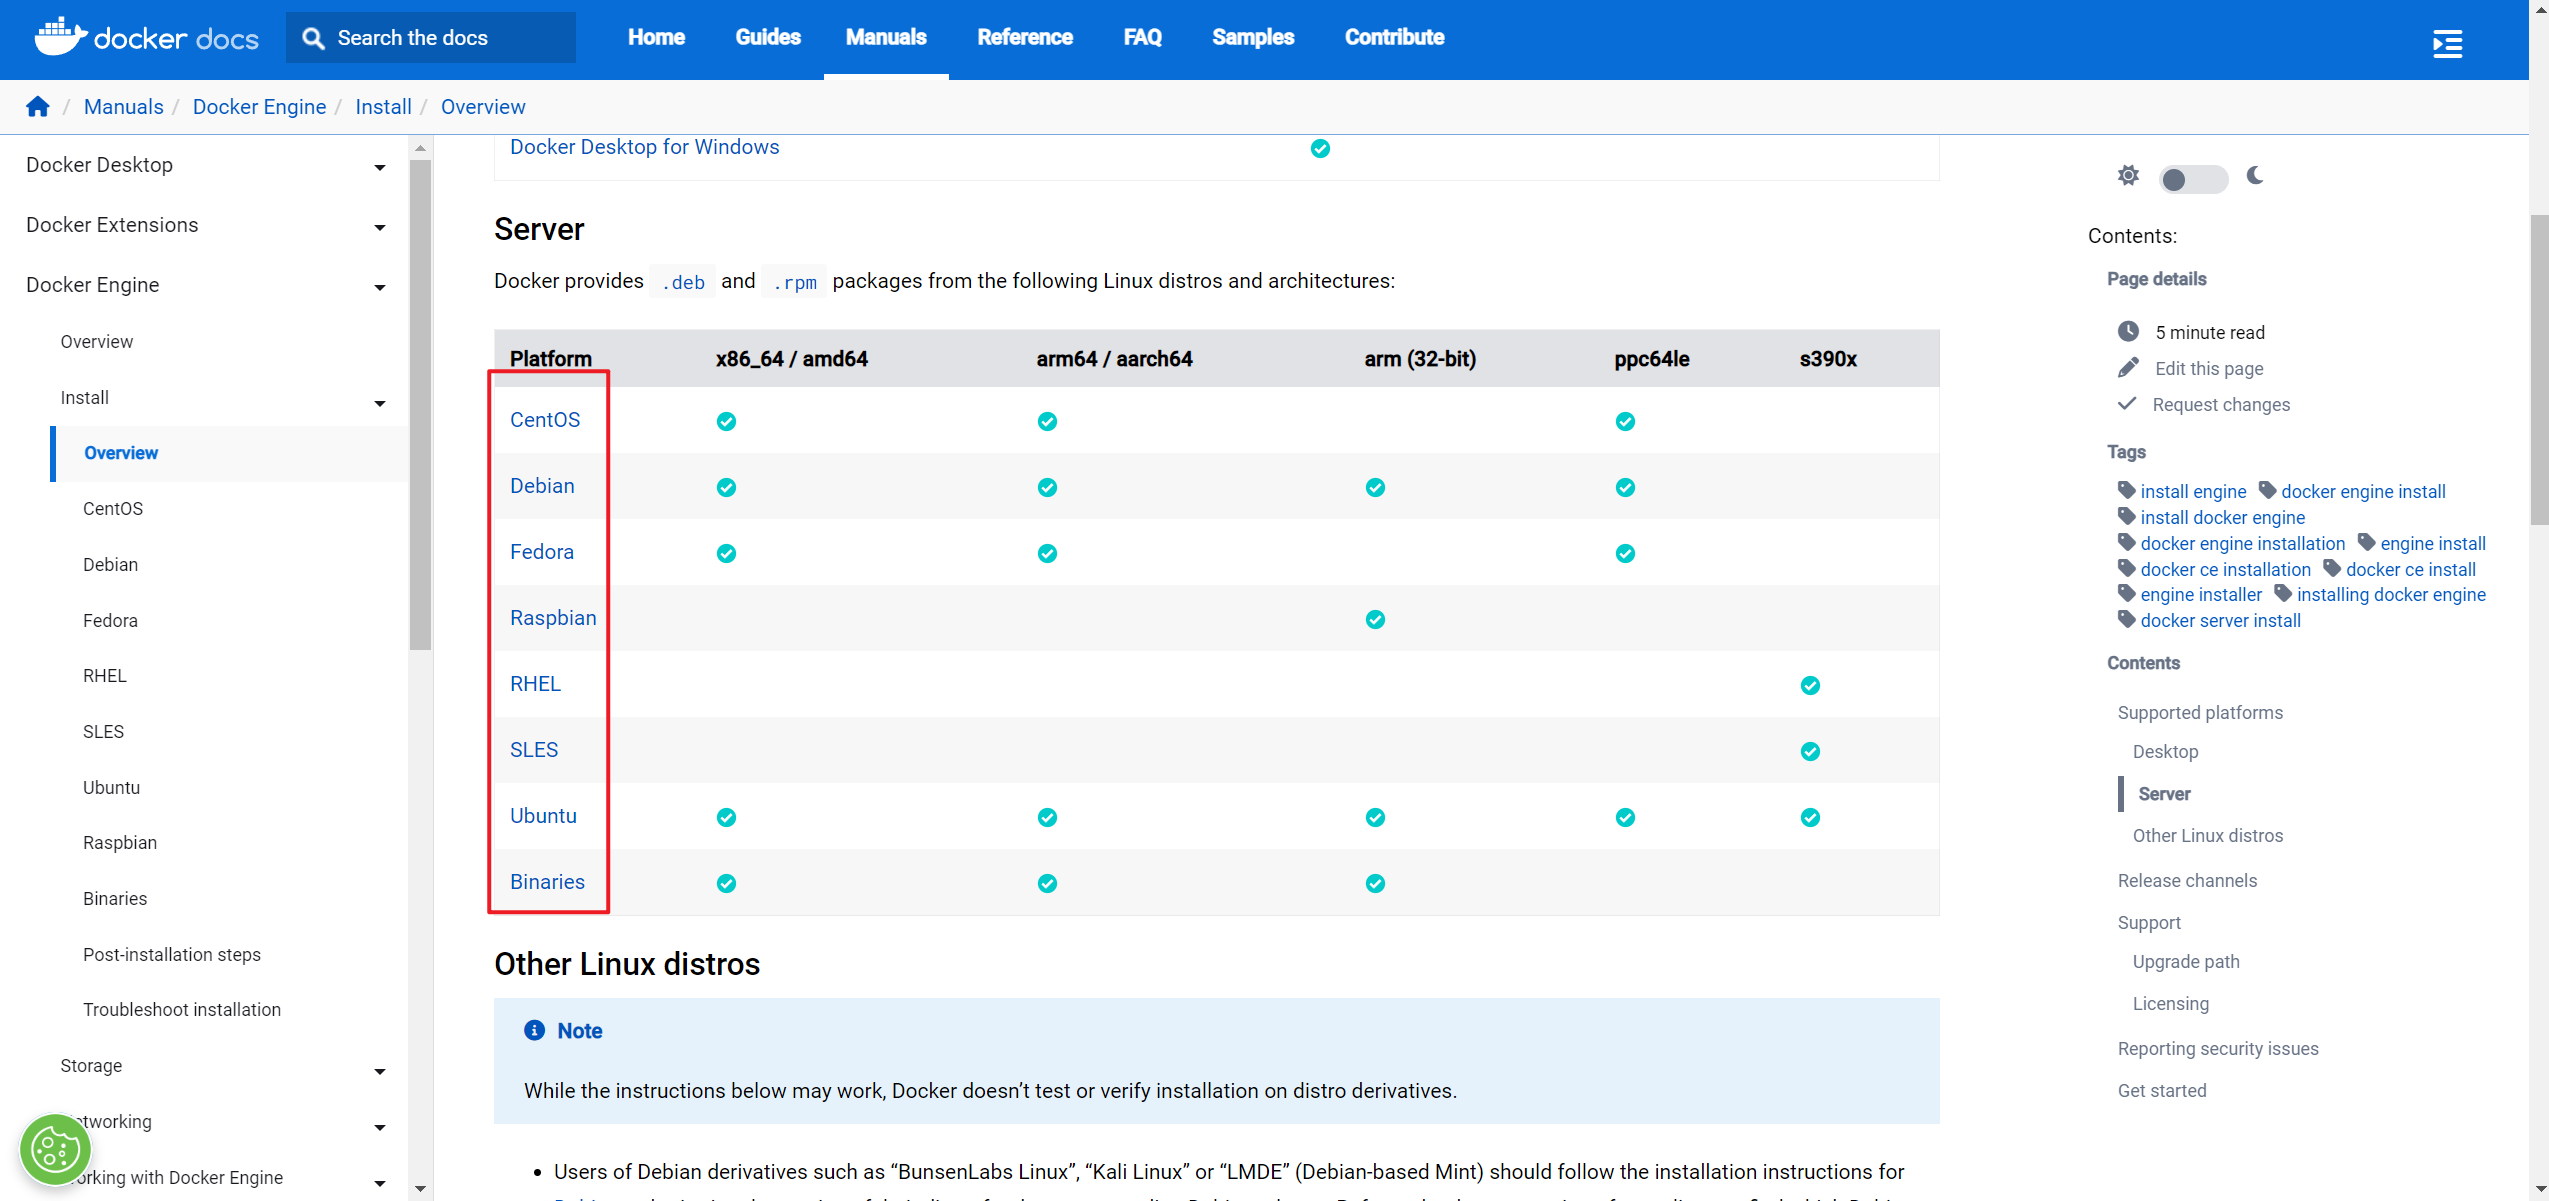
Task: Toggle the light/dark theme switch
Action: [2192, 179]
